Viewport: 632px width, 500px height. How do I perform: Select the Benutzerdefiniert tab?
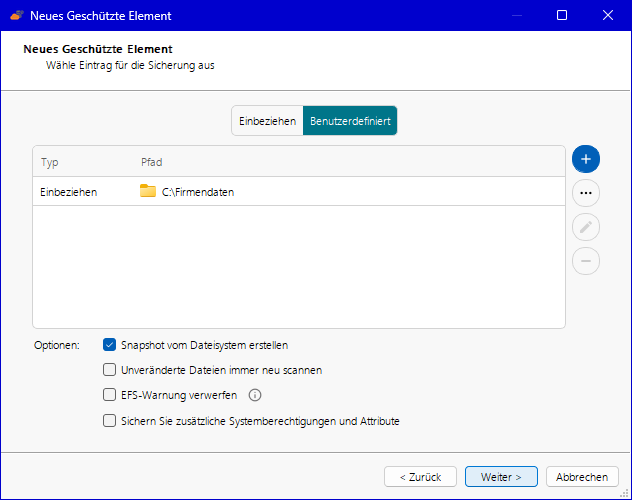[x=350, y=121]
